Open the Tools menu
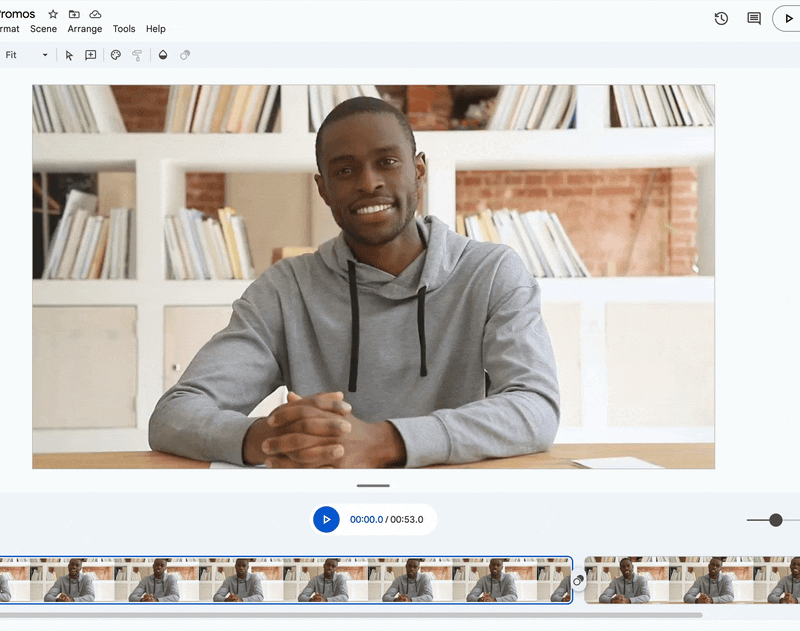 tap(123, 29)
